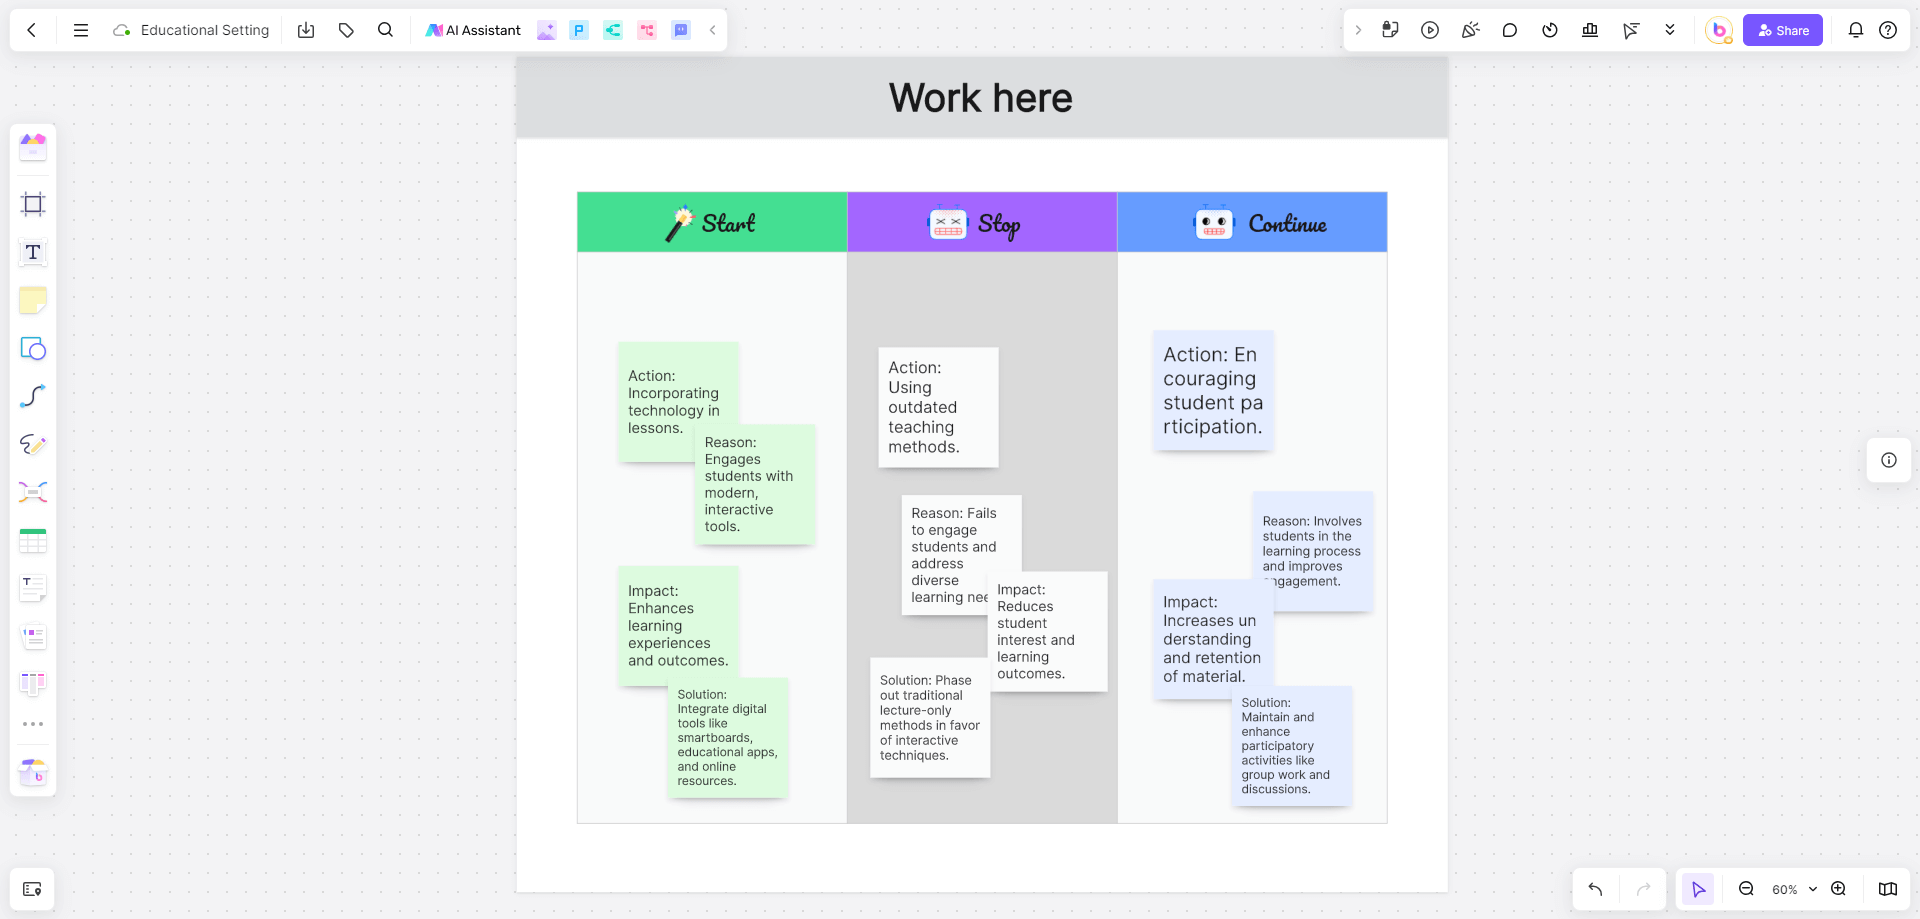Image resolution: width=1920 pixels, height=919 pixels.
Task: Open the info panel icon on right
Action: (x=1889, y=460)
